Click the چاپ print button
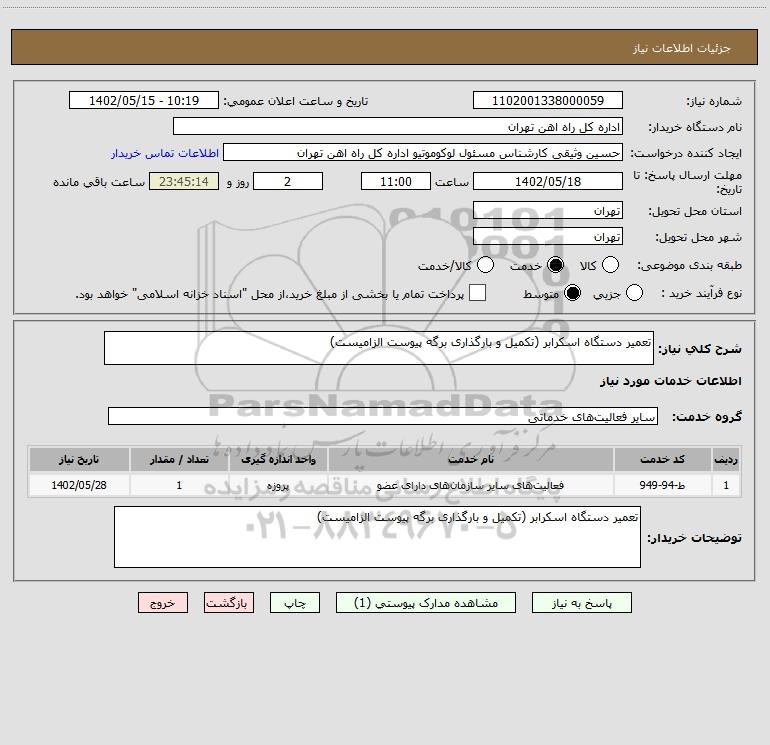This screenshot has height=745, width=770. pyautogui.click(x=295, y=603)
